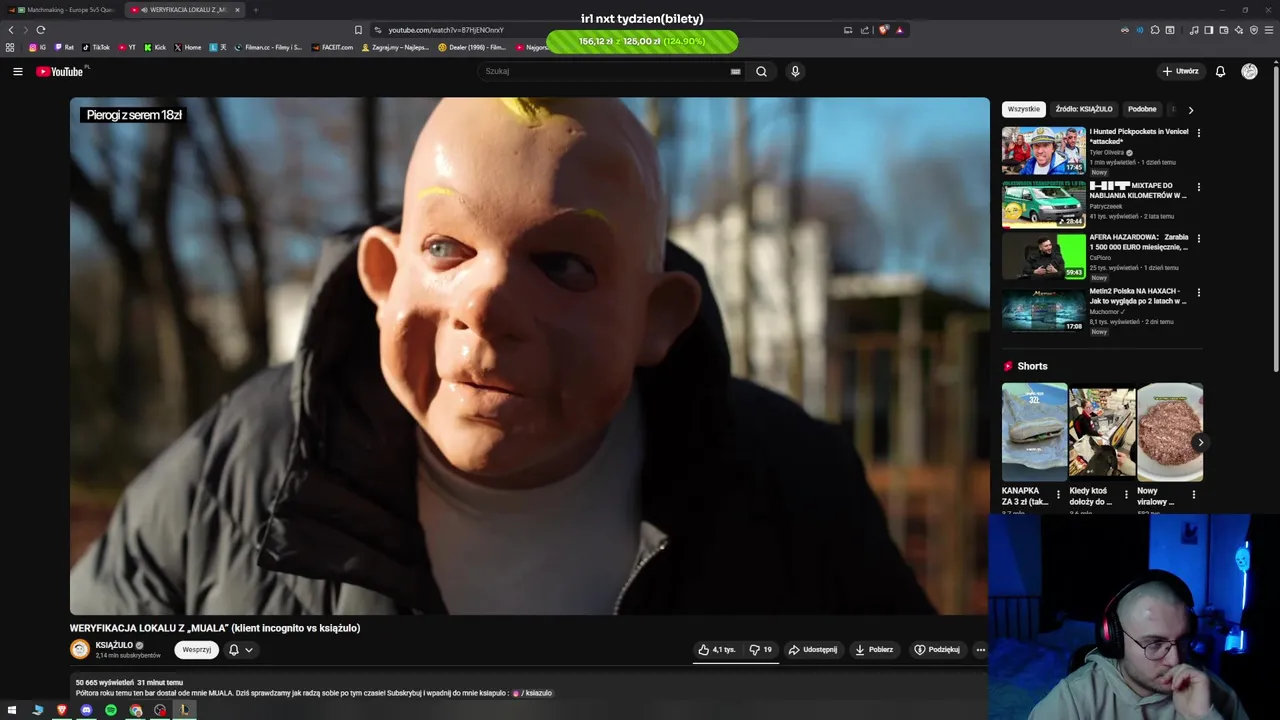Open ksiazulo Instagram link in description
Image resolution: width=1280 pixels, height=720 pixels.
532,693
